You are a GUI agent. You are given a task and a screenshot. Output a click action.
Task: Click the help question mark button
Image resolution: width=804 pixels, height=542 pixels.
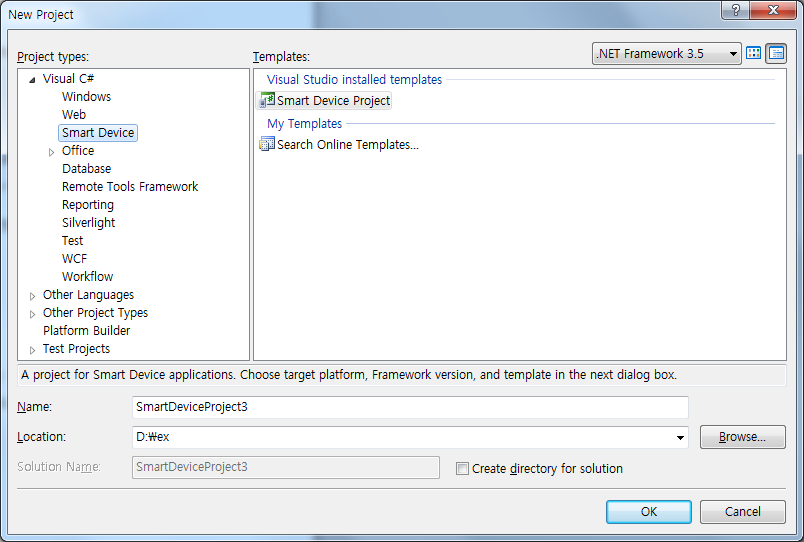[735, 10]
